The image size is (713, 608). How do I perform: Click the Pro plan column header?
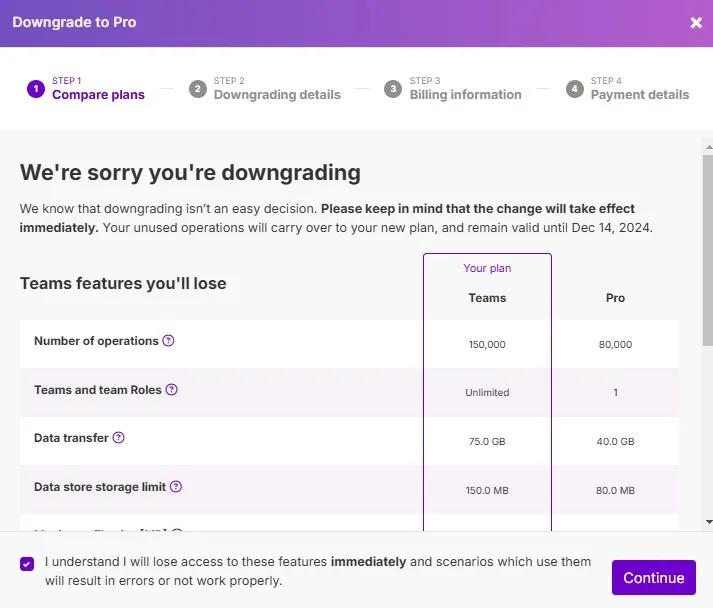point(615,298)
